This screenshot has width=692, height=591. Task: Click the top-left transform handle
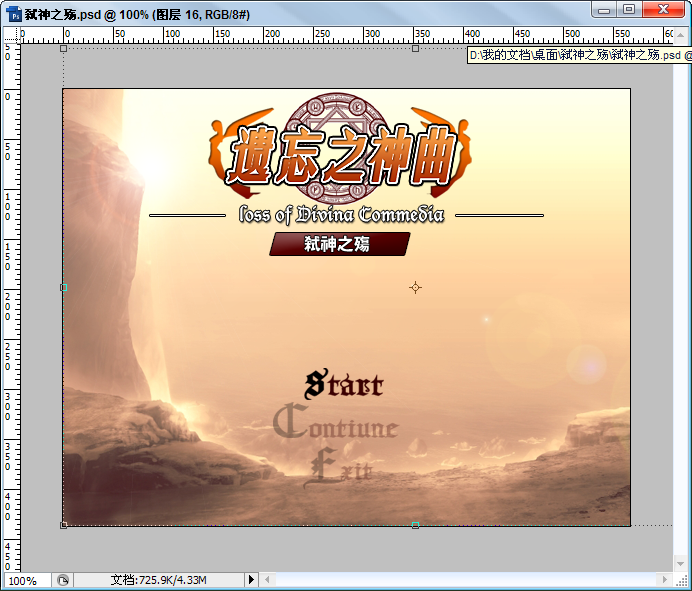click(x=64, y=49)
